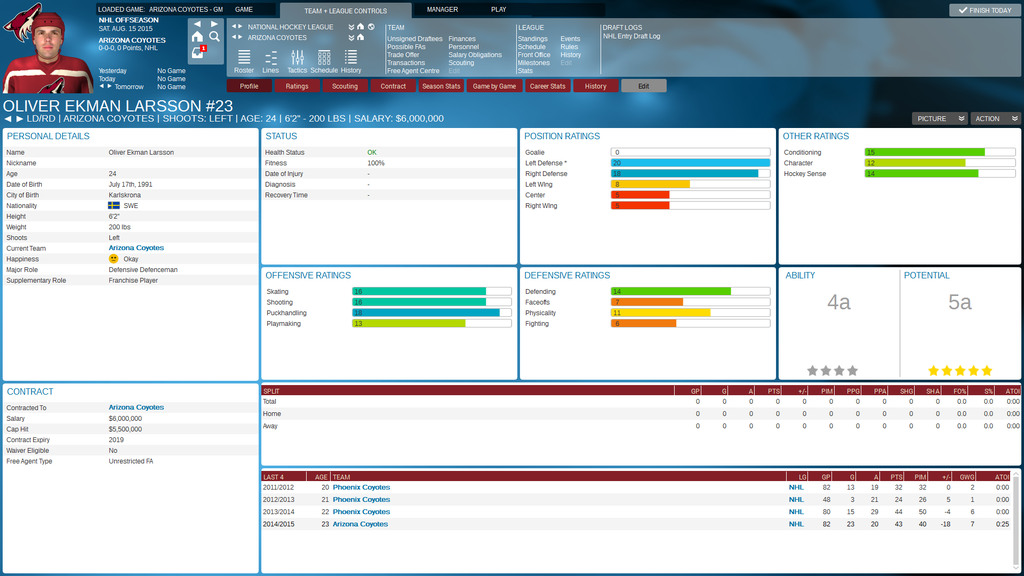Expand the National Hockey League dropdown chevron

[351, 27]
